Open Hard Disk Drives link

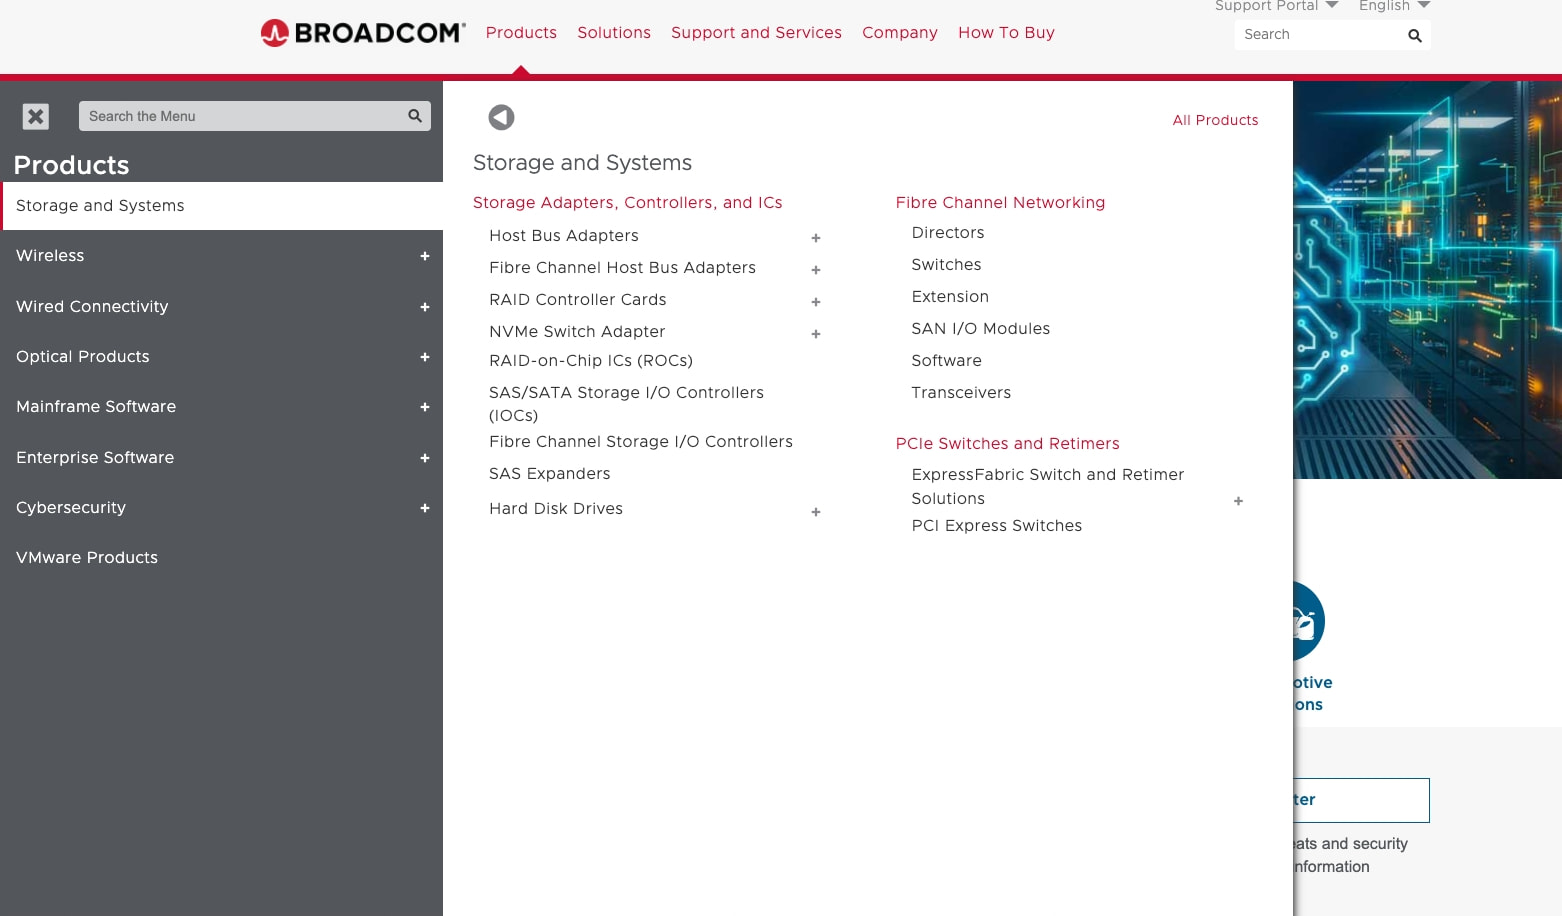[x=556, y=509]
